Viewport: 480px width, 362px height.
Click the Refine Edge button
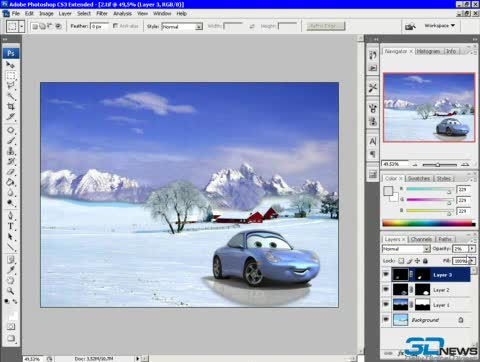click(x=326, y=26)
